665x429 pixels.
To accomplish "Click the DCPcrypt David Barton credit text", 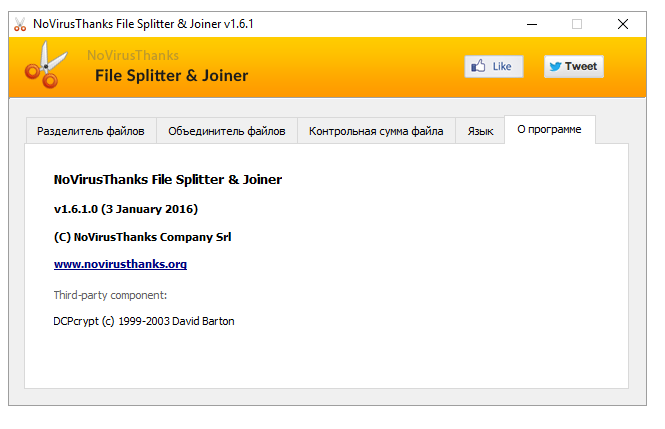I will point(143,322).
